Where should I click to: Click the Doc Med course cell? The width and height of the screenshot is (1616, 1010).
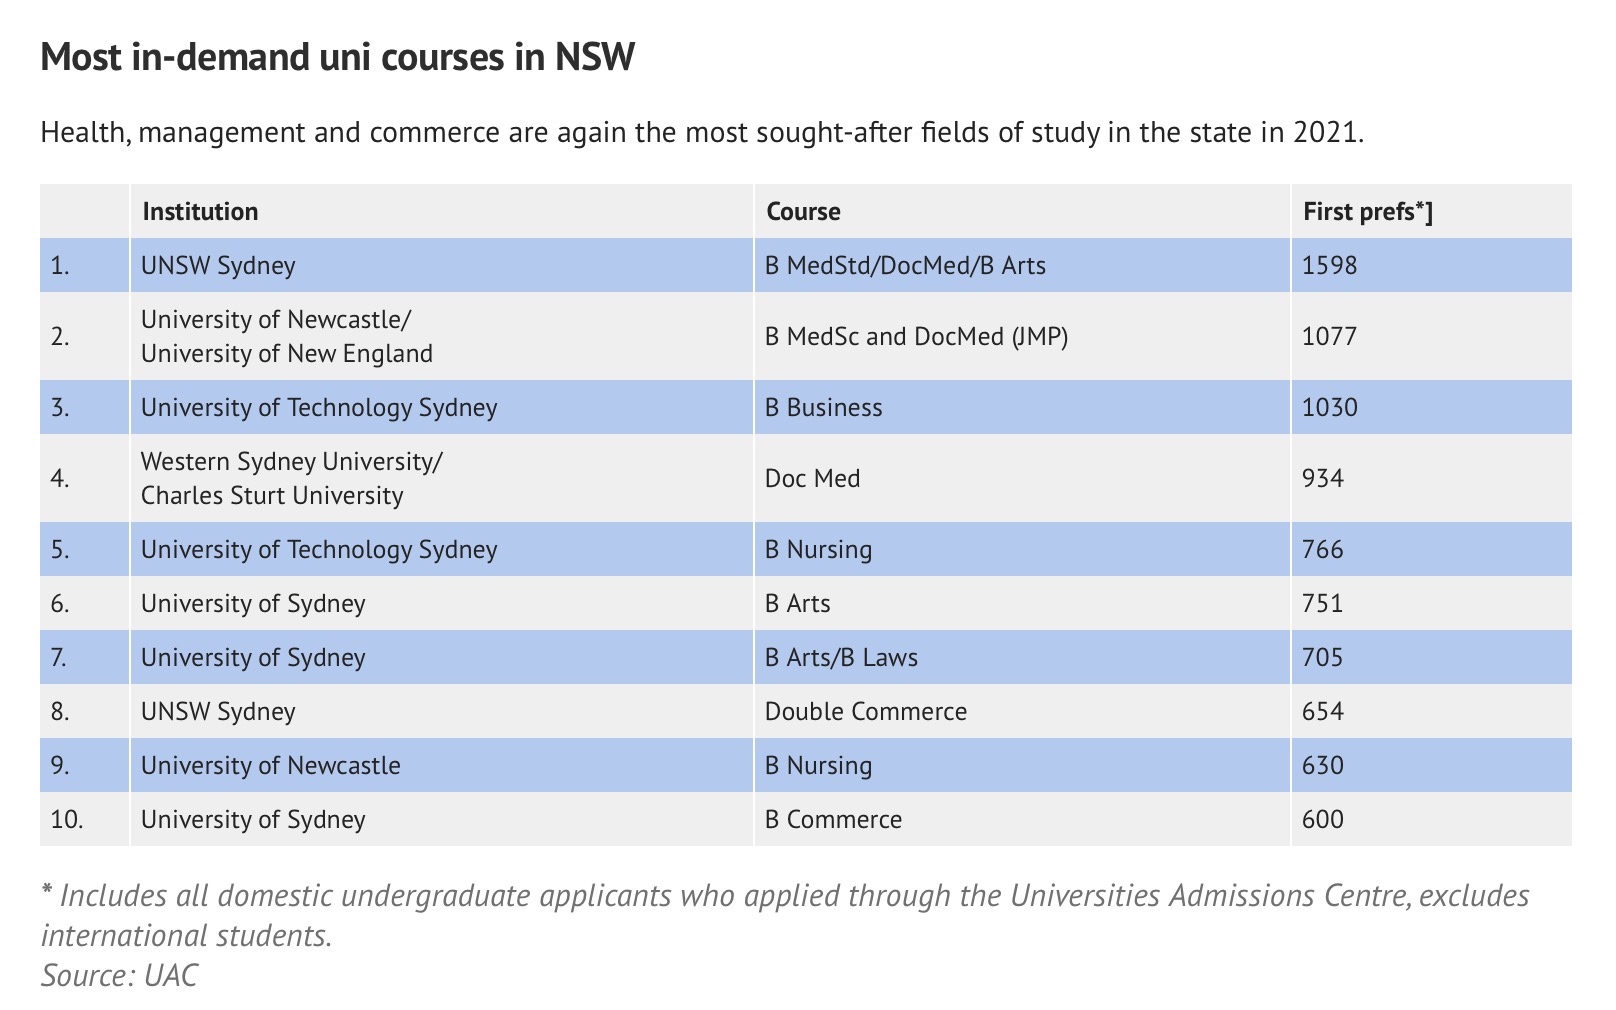[x=1022, y=478]
